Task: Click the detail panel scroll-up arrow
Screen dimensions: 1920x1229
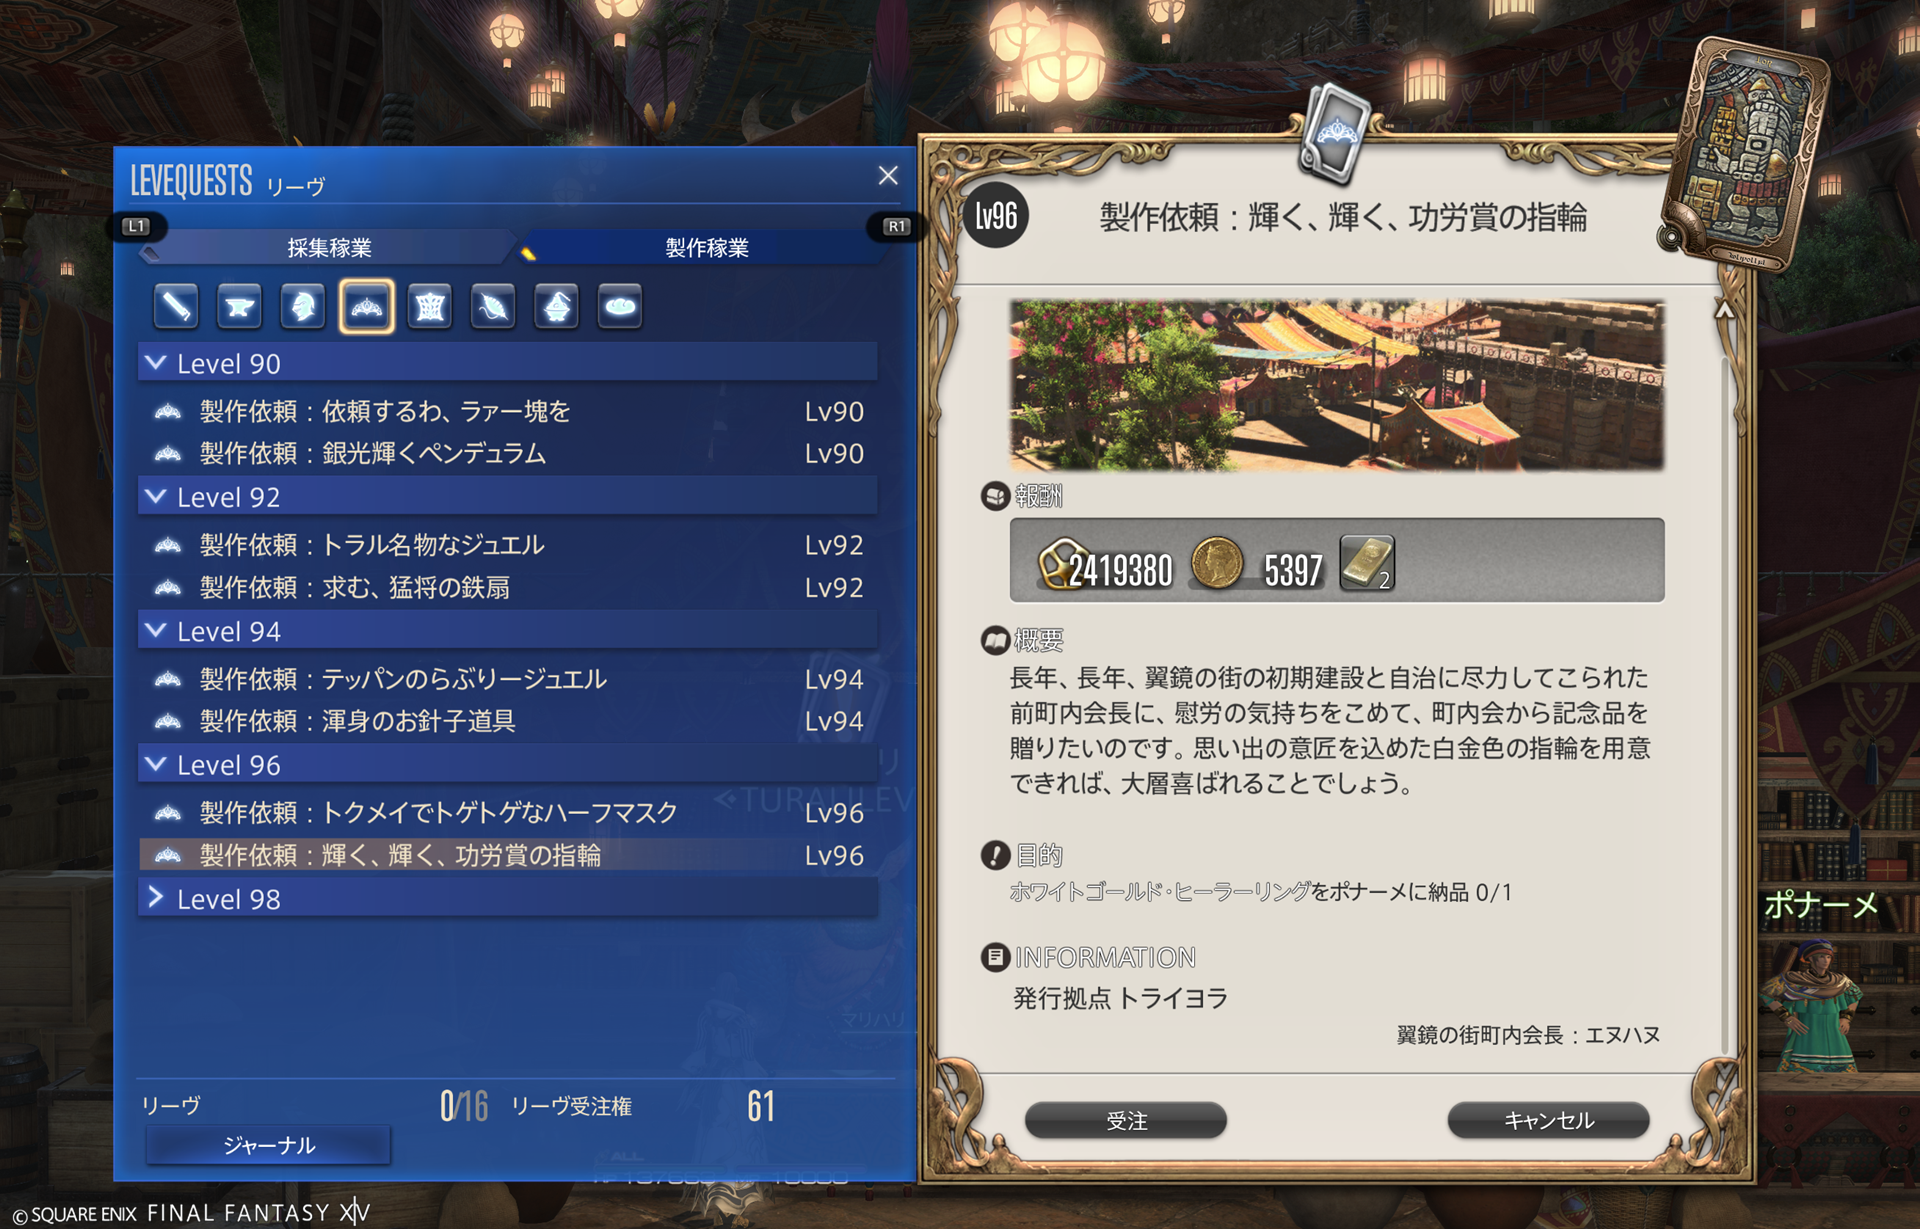Action: click(1725, 311)
